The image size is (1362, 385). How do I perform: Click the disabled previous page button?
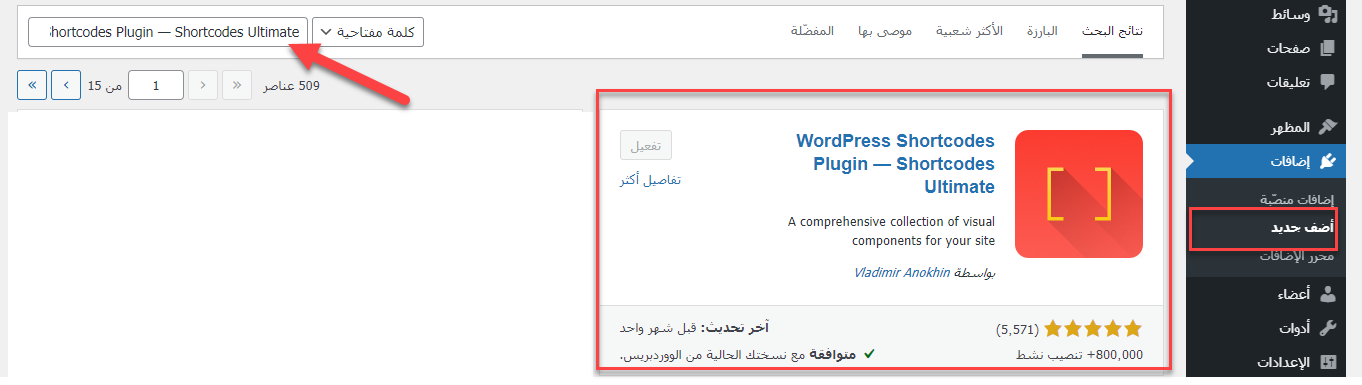pyautogui.click(x=203, y=86)
